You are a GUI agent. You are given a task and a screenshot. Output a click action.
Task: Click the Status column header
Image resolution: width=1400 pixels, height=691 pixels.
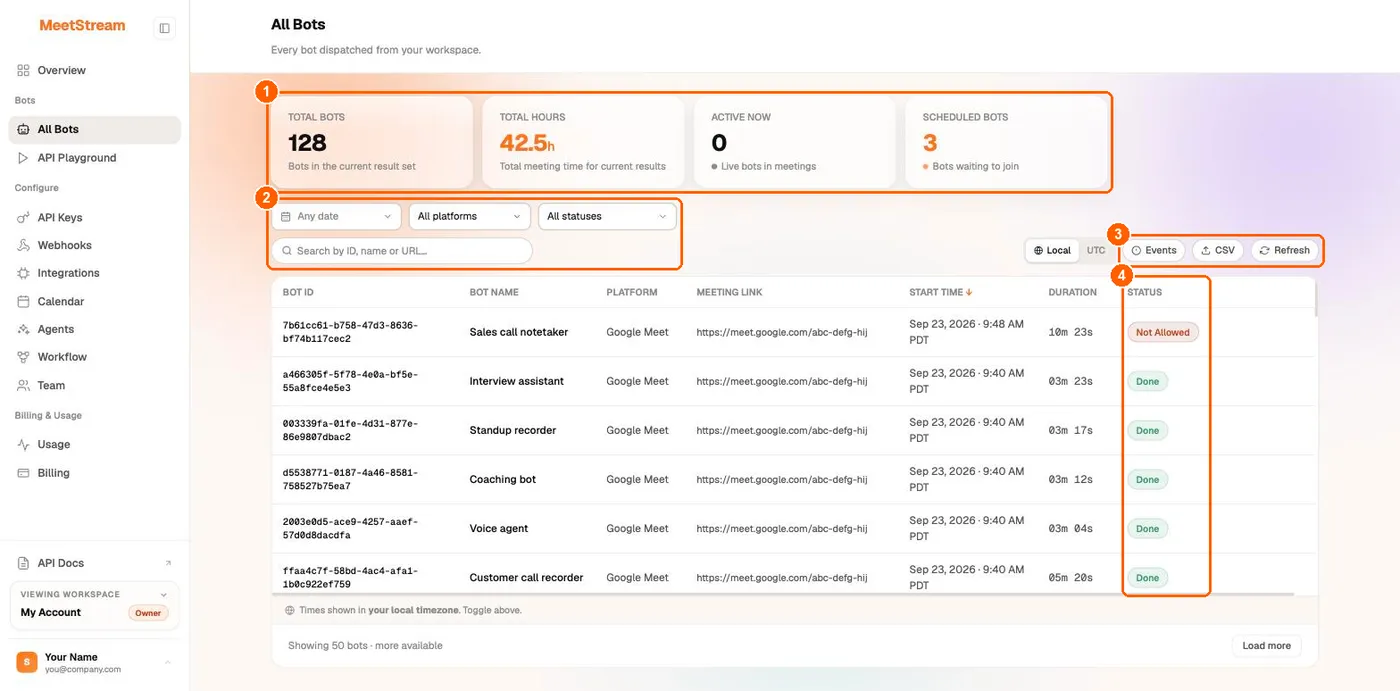click(x=1144, y=292)
